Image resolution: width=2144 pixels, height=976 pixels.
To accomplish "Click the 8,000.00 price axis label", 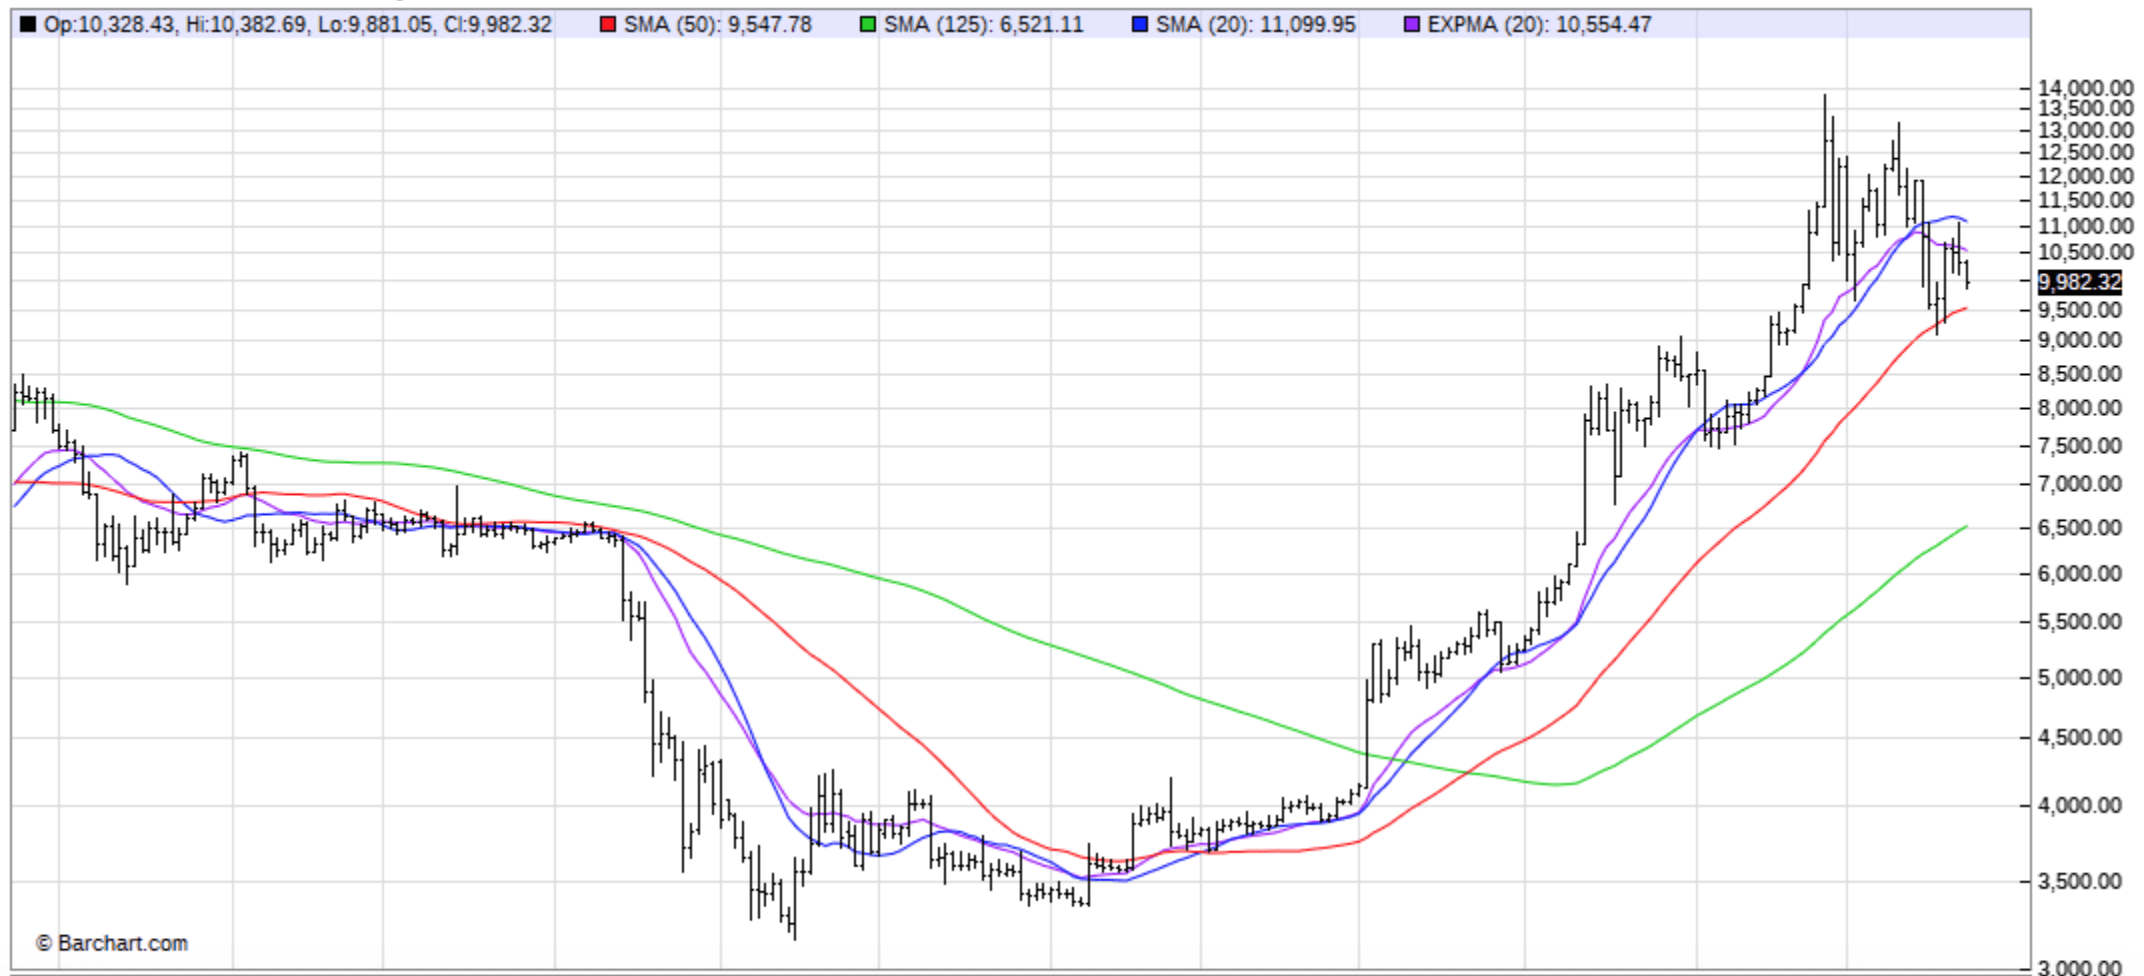I will click(2080, 408).
